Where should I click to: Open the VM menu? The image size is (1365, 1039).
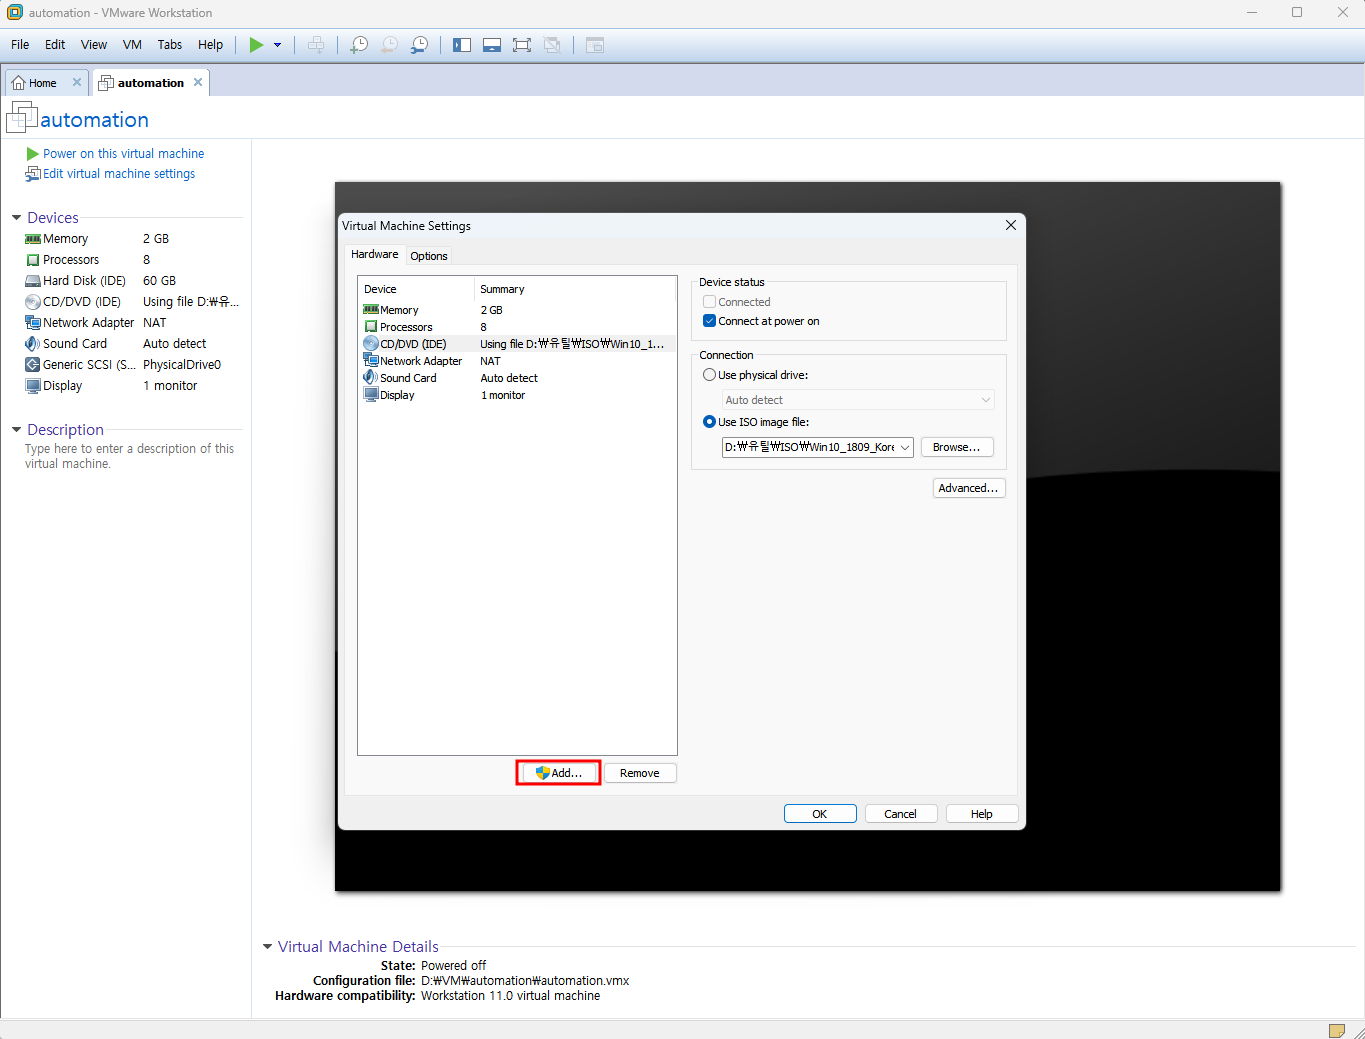pyautogui.click(x=132, y=45)
